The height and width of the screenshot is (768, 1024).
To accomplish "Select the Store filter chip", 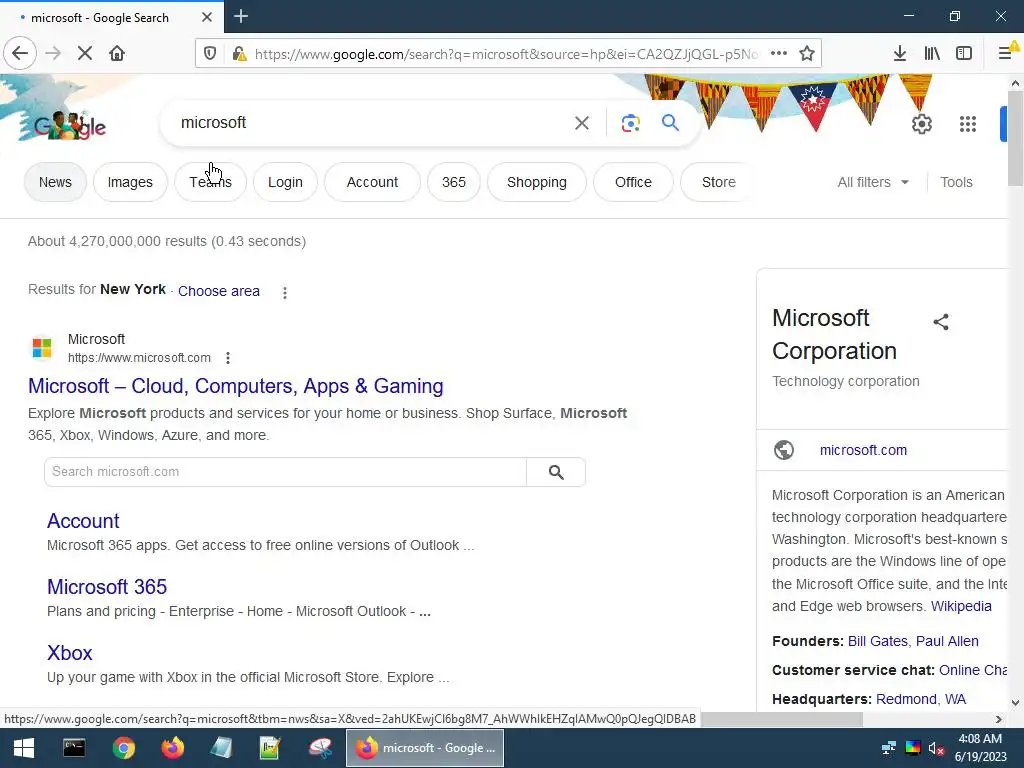I will coord(718,182).
